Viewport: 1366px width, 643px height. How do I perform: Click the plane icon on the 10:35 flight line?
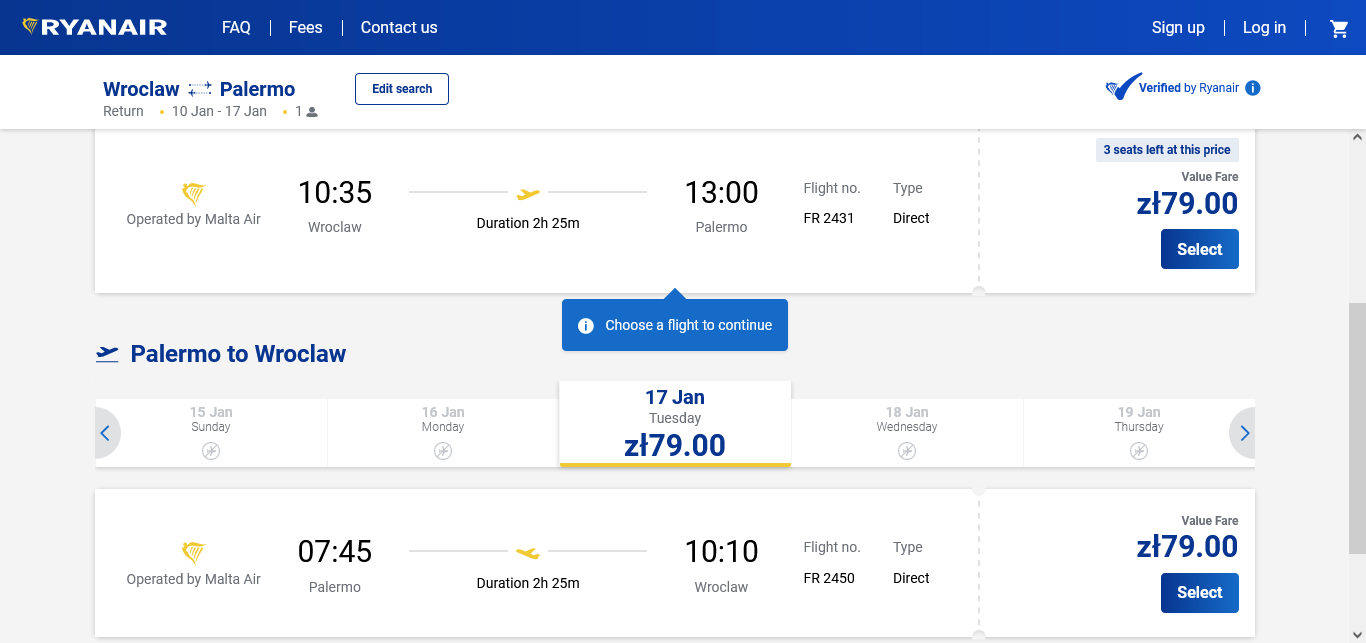528,193
